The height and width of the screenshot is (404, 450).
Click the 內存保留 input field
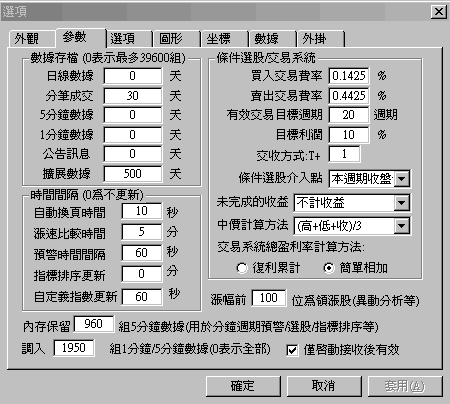pos(93,324)
